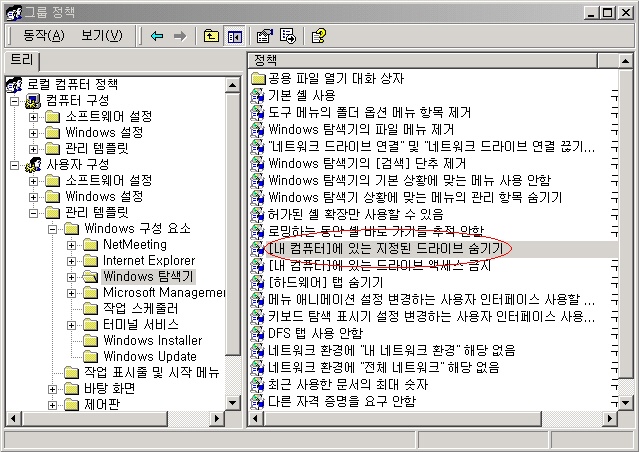The height and width of the screenshot is (452, 639).
Task: Select the circled 지정된 드라이브 숨기기 policy
Action: (x=386, y=247)
